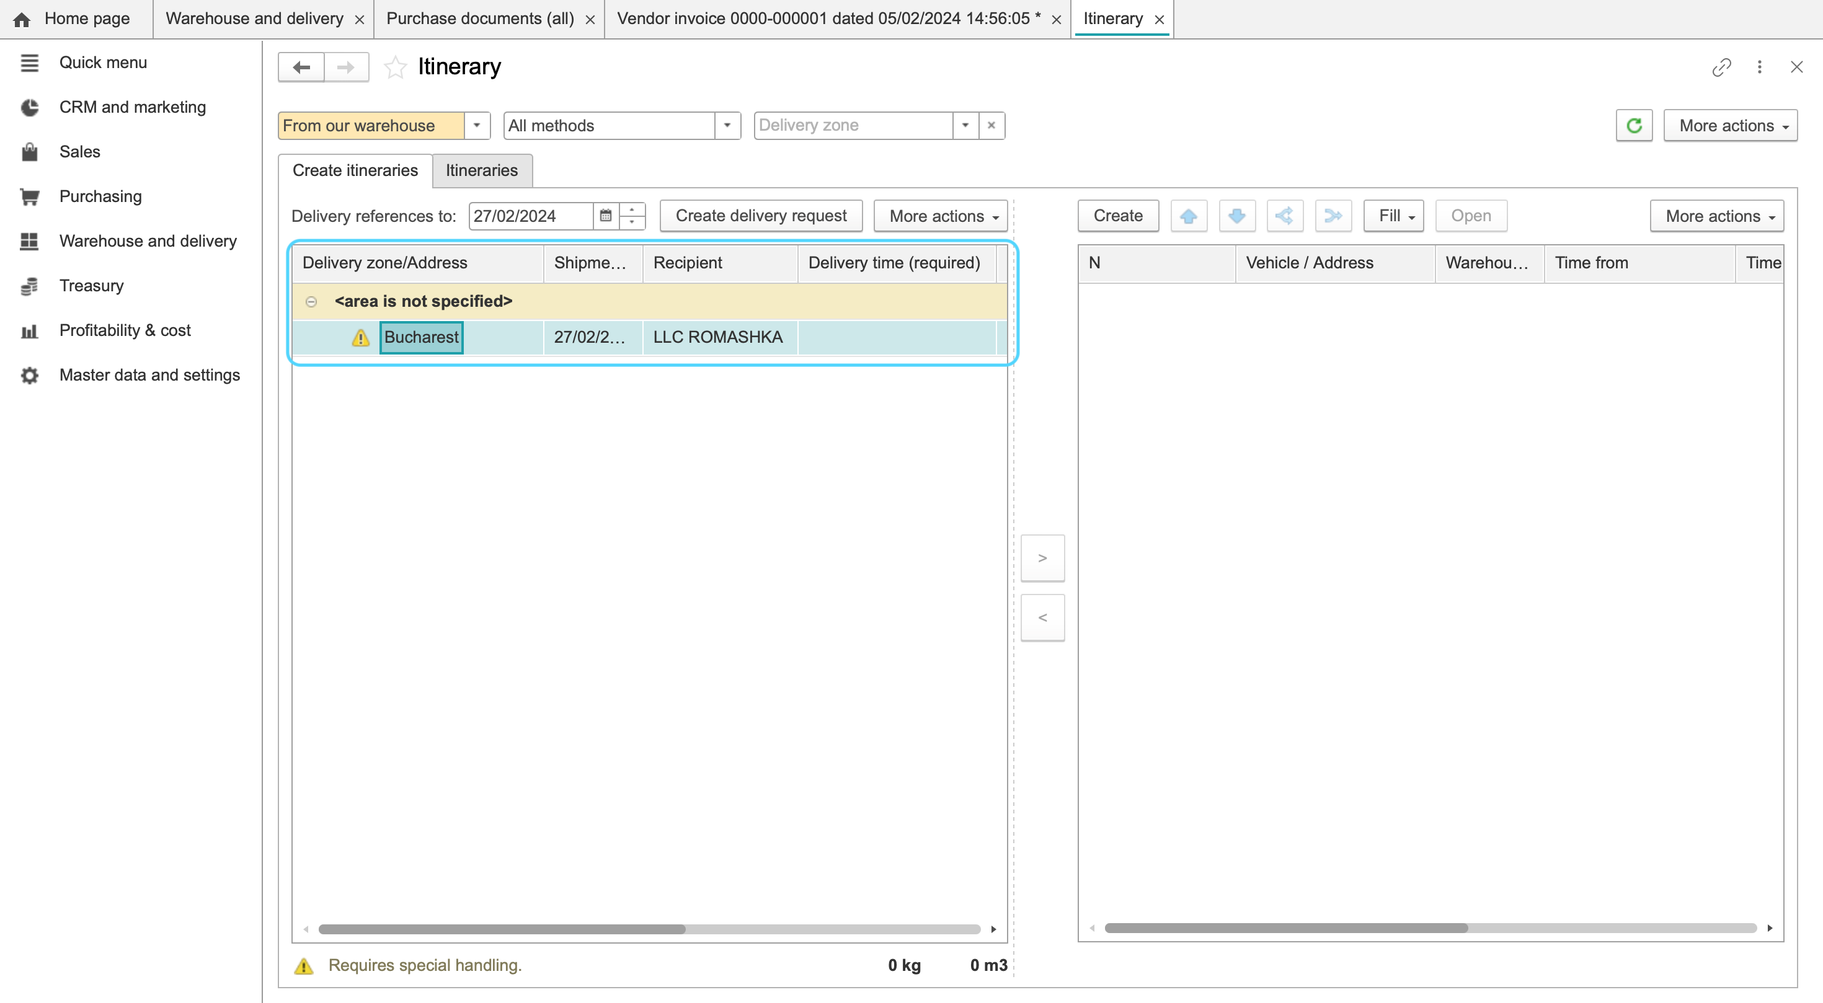Click the right panel horizontal scrollbar

[x=1286, y=929]
